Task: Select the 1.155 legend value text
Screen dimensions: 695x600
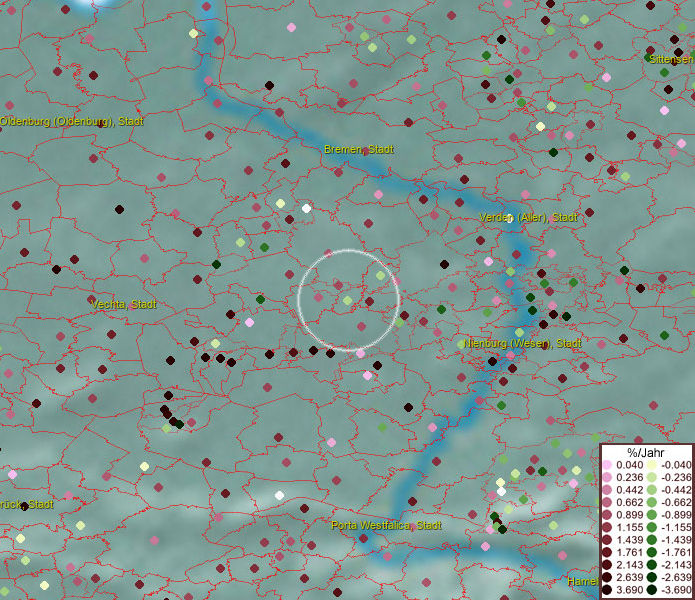Action: (x=629, y=527)
